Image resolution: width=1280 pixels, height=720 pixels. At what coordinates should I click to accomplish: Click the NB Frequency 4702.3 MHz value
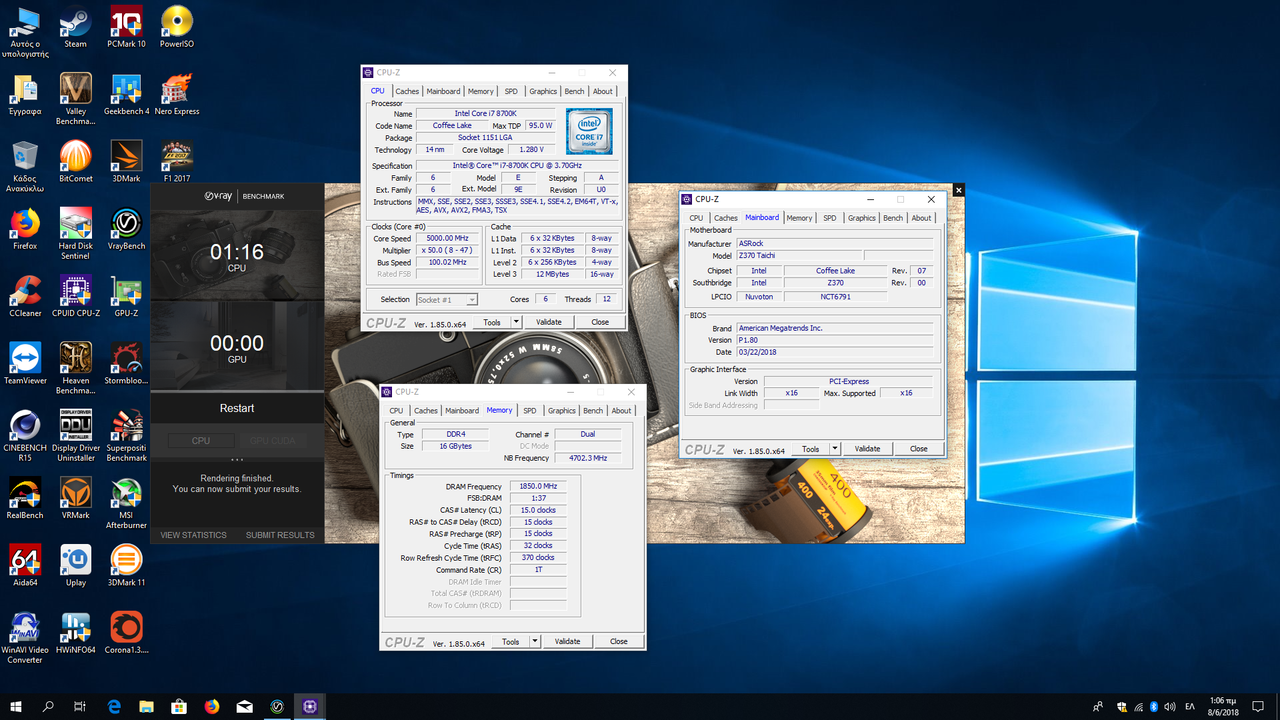click(588, 458)
